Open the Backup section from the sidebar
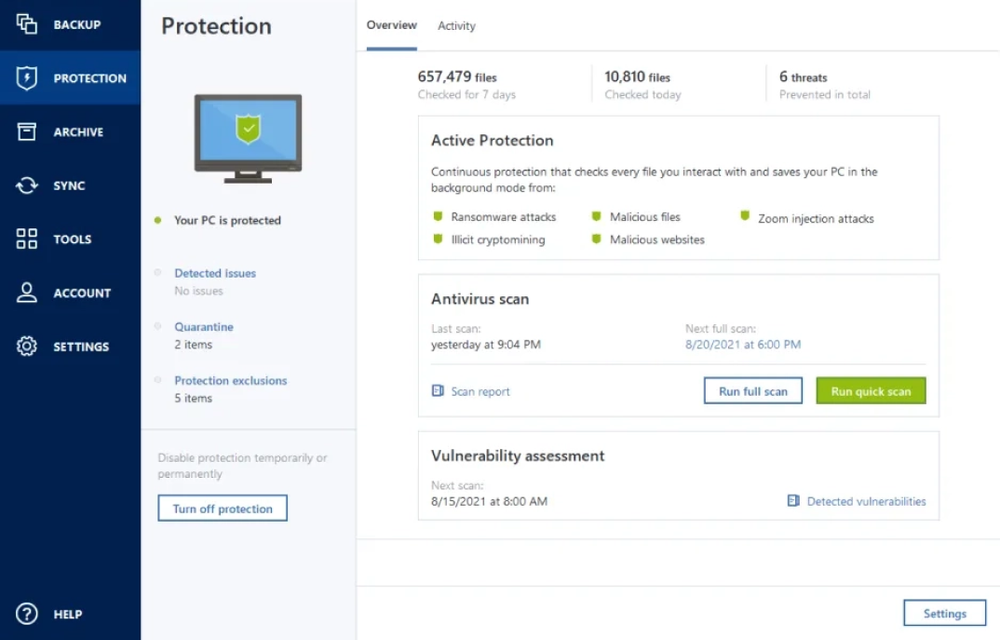 (24, 24)
